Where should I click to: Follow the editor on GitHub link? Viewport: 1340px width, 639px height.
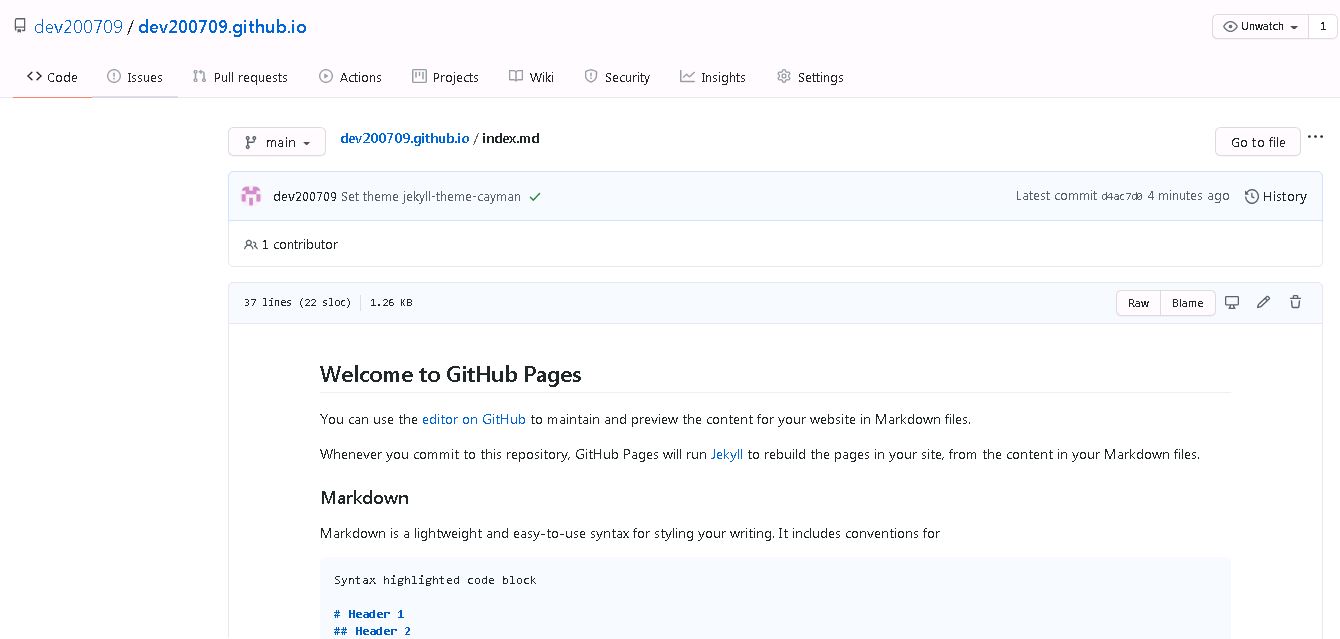(x=474, y=419)
